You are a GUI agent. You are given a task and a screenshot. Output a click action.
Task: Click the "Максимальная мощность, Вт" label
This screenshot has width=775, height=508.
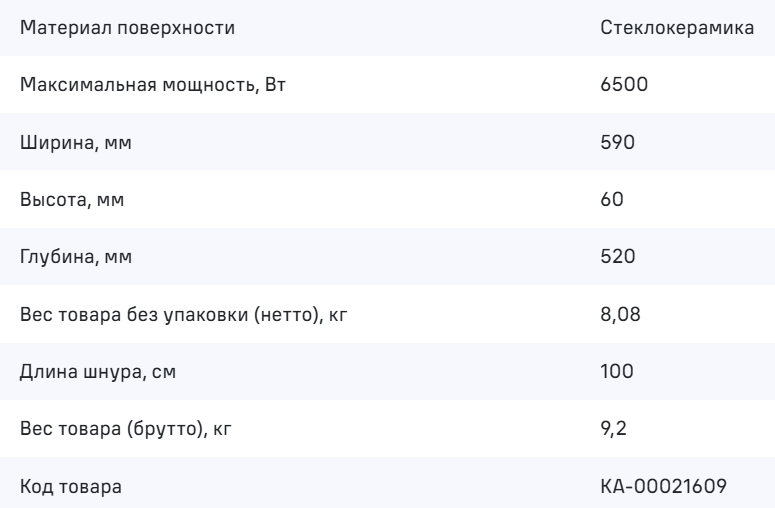coord(154,85)
